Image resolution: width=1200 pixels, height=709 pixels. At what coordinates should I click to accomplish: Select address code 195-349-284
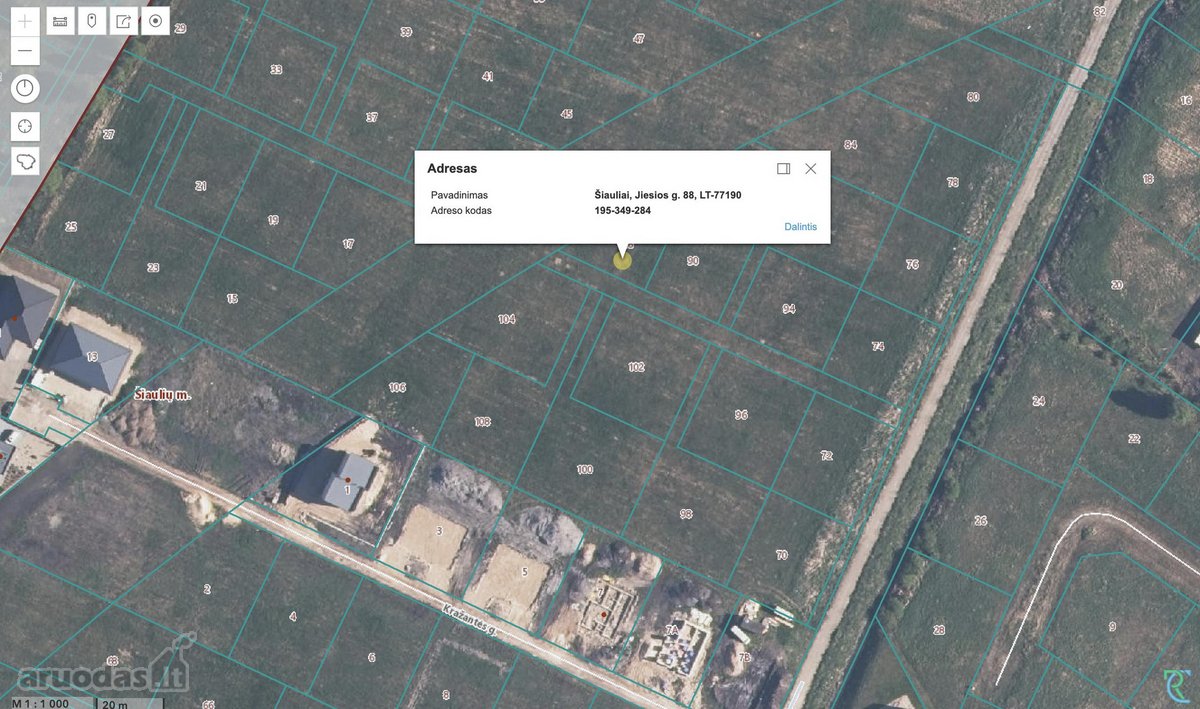click(x=623, y=211)
